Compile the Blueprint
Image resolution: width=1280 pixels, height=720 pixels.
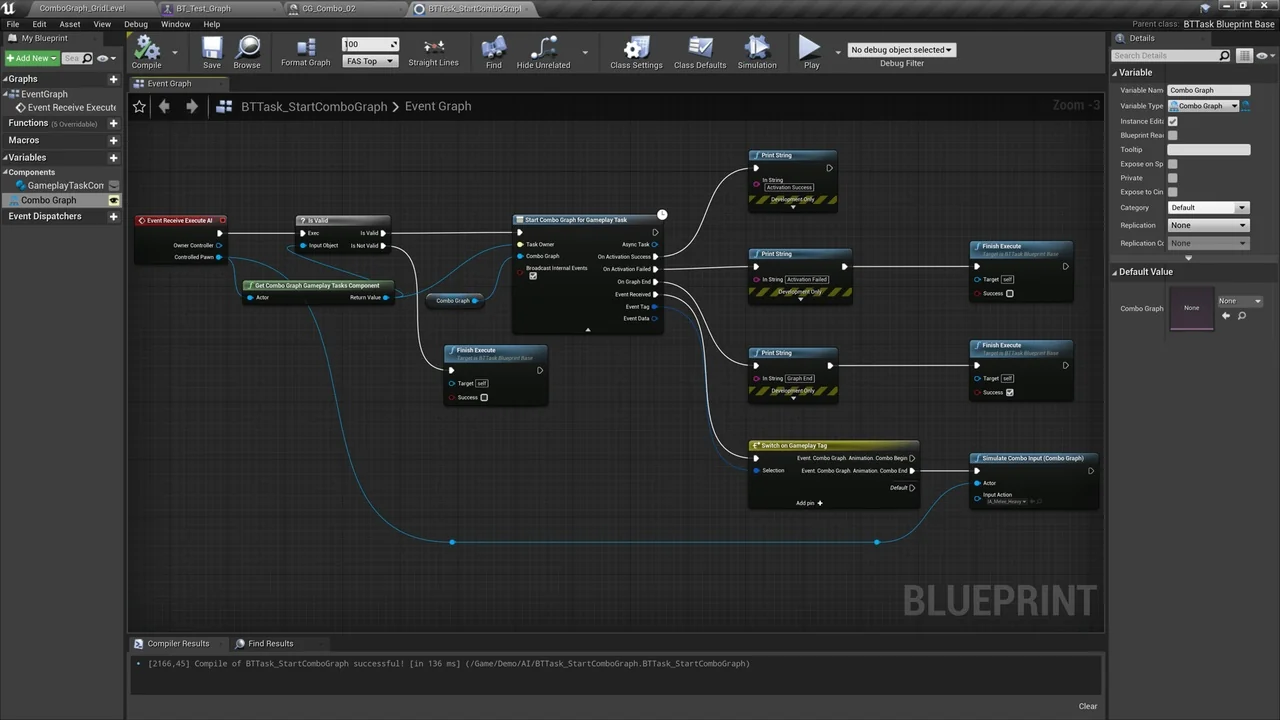pyautogui.click(x=146, y=50)
